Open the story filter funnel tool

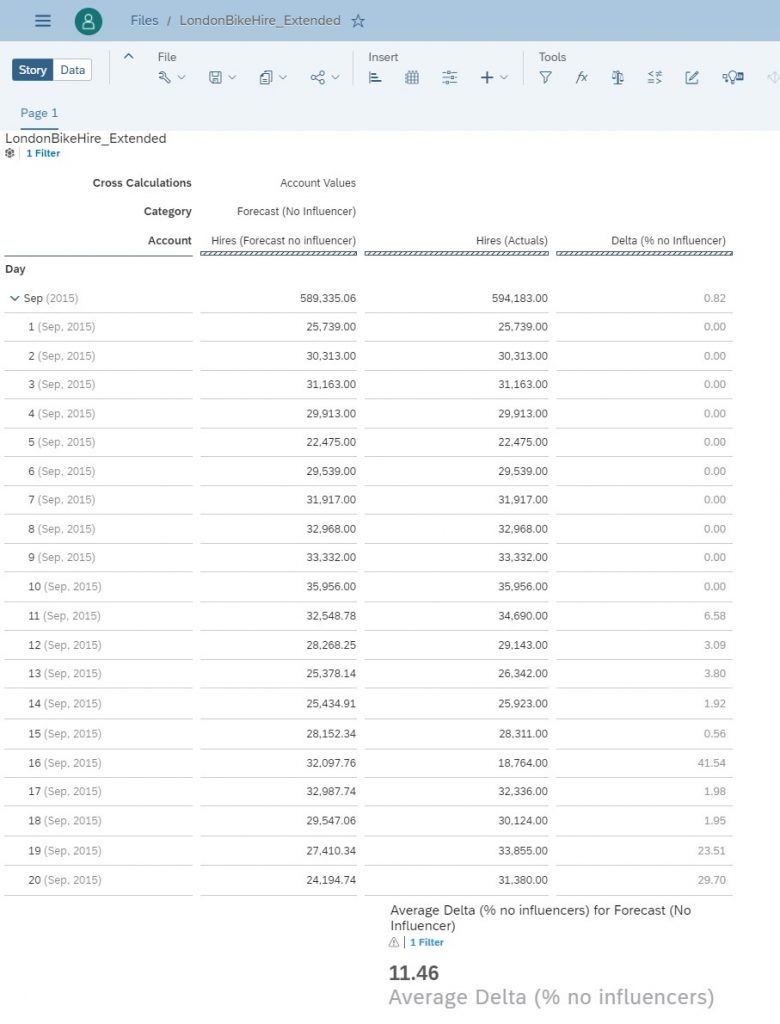pyautogui.click(x=545, y=78)
